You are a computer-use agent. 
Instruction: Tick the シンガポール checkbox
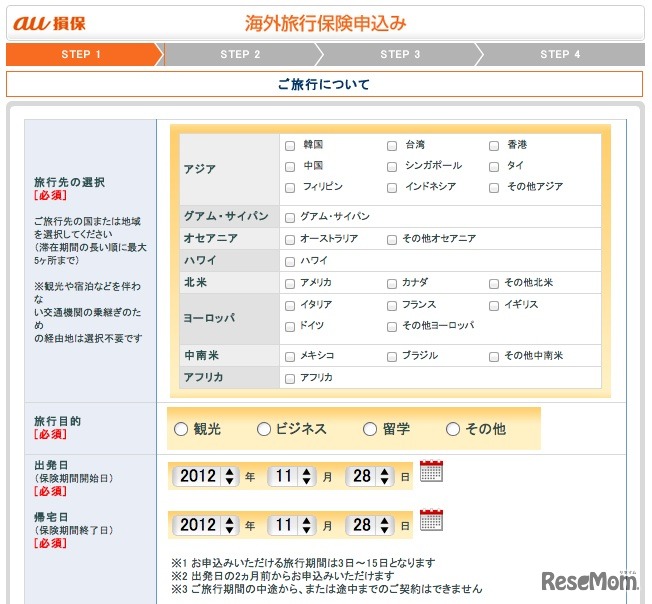(x=392, y=167)
